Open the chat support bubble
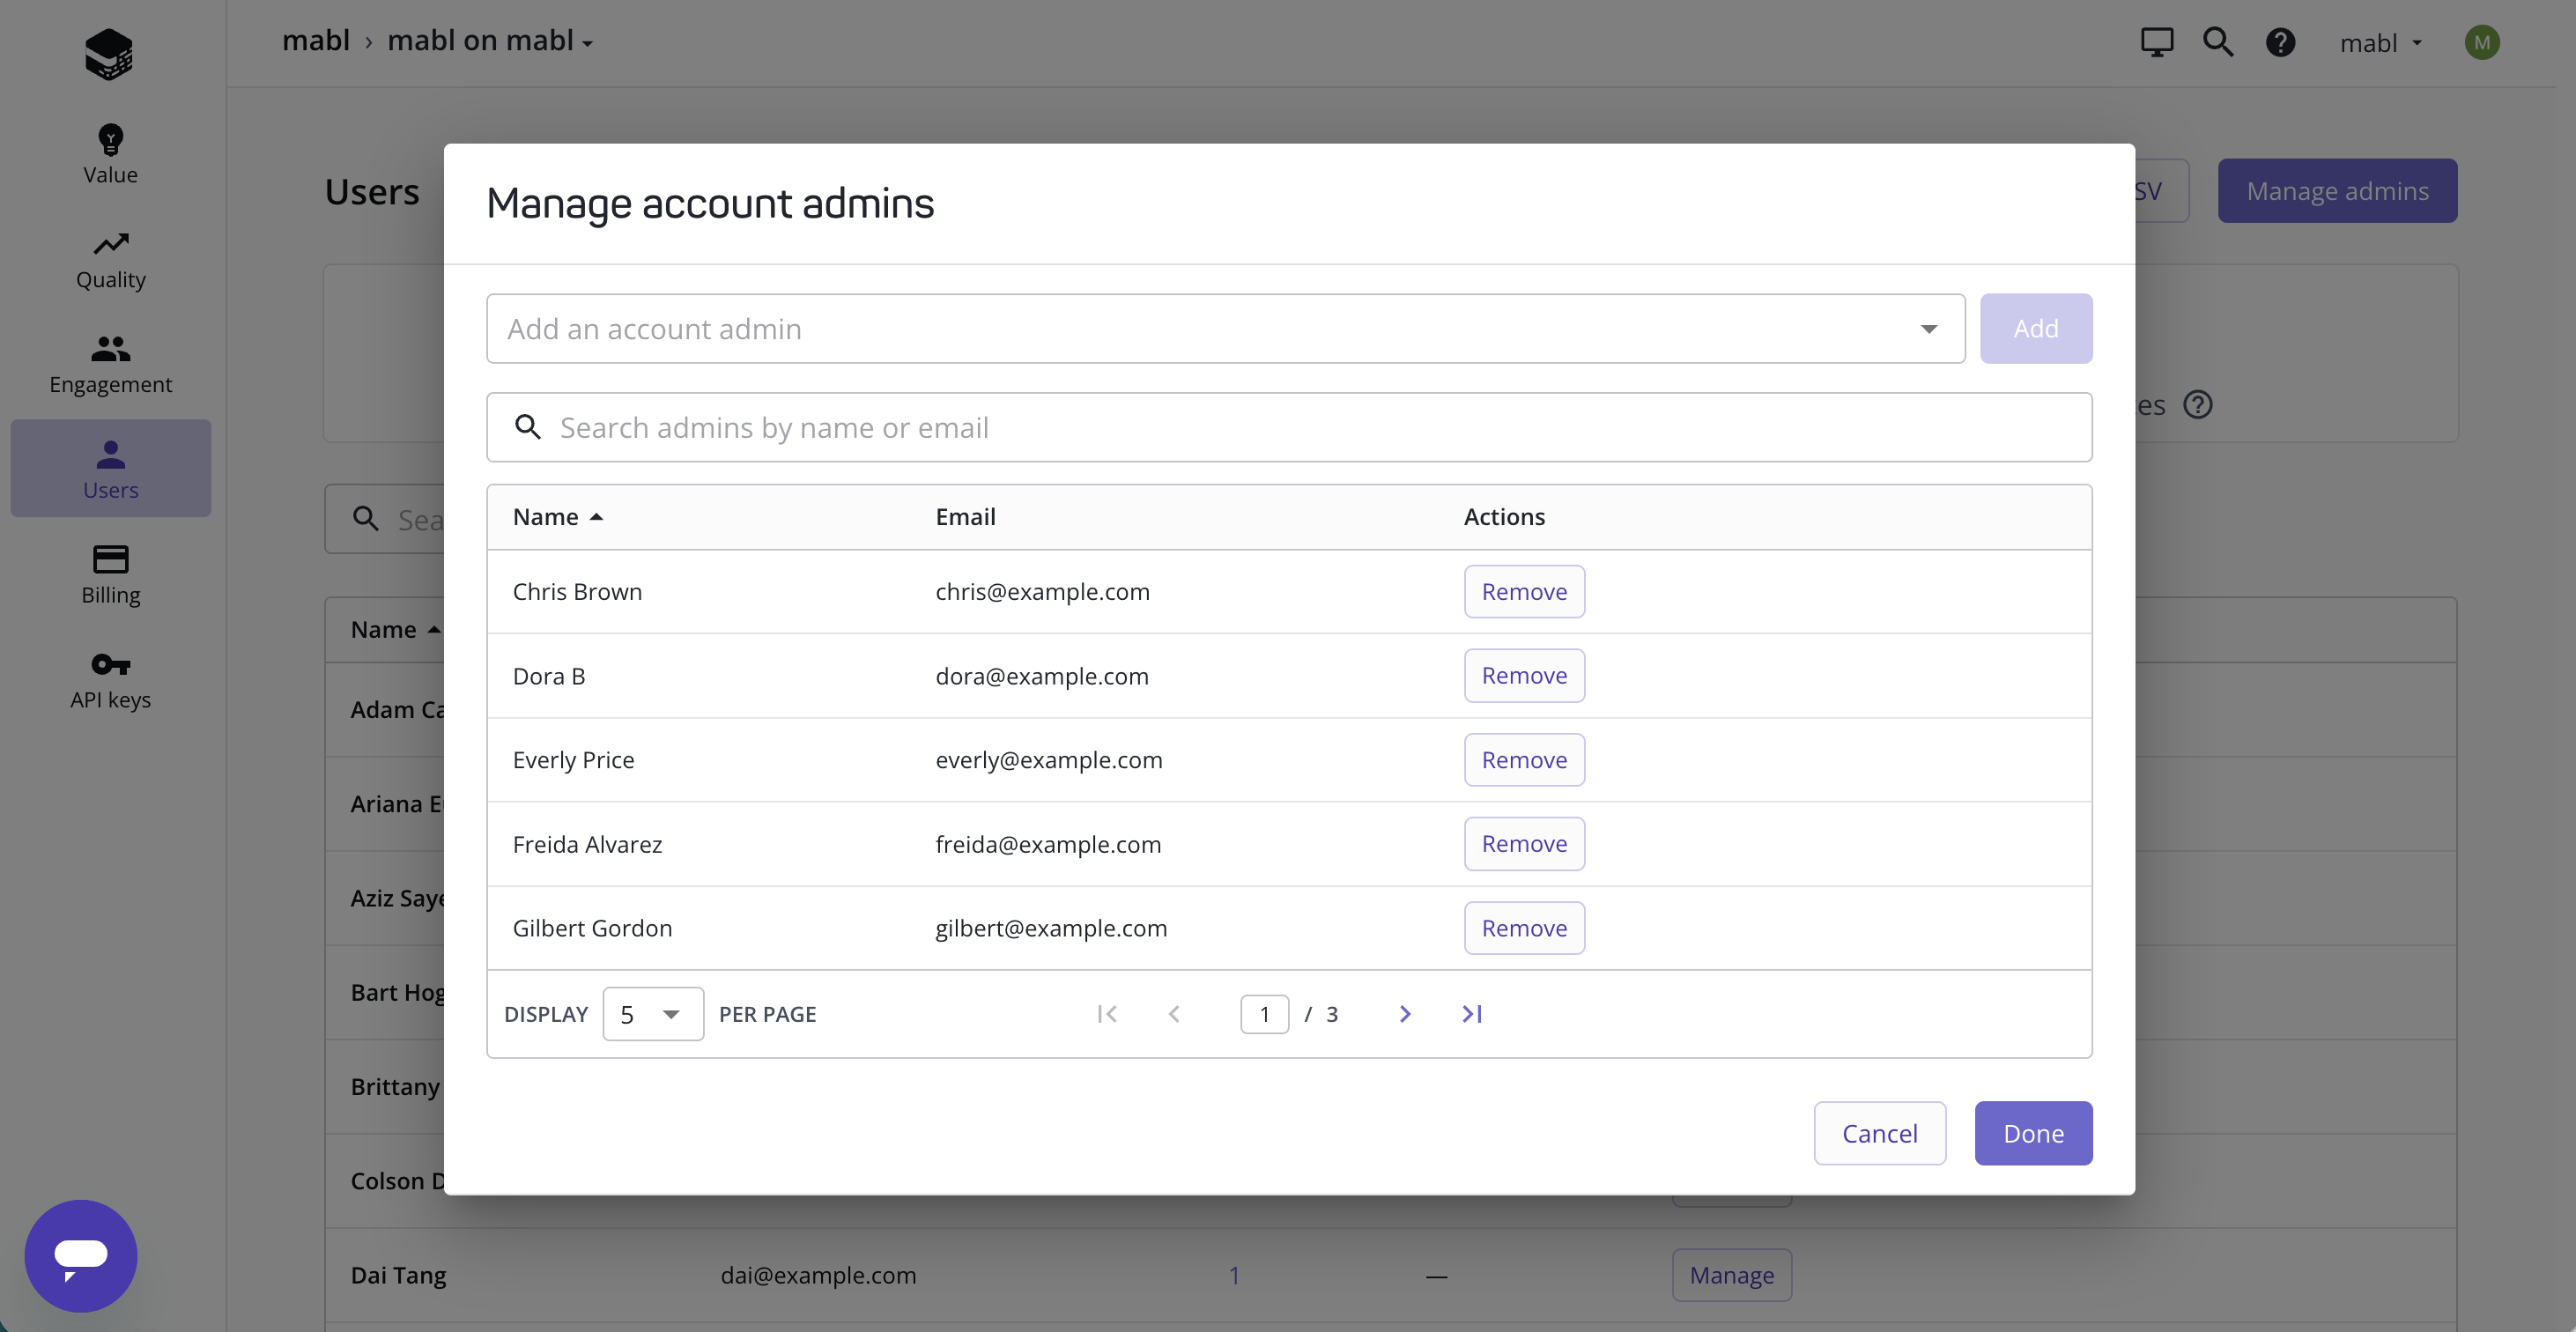 tap(81, 1255)
